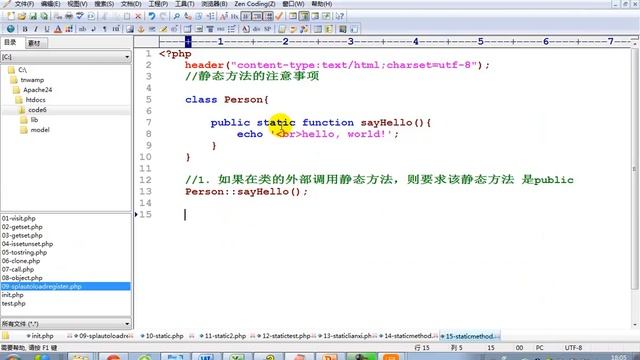This screenshot has width=640, height=360.
Task: Open the Zen Coding(Z) menu
Action: click(255, 4)
